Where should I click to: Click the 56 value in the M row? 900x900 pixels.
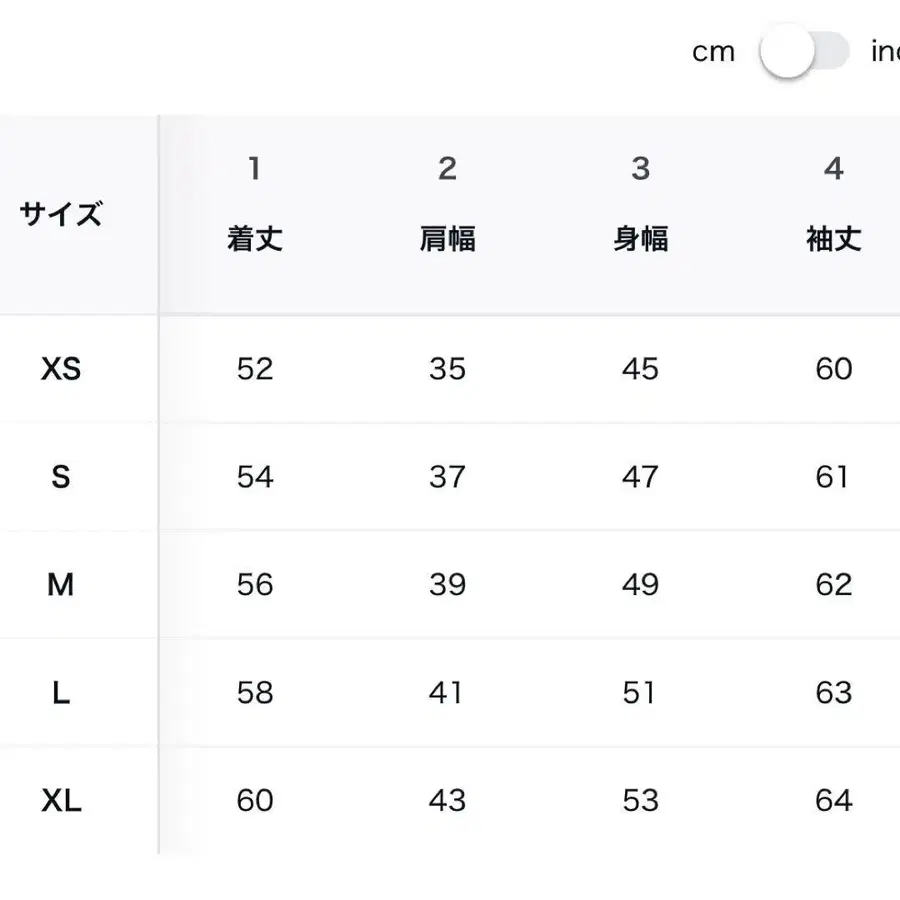tap(253, 585)
